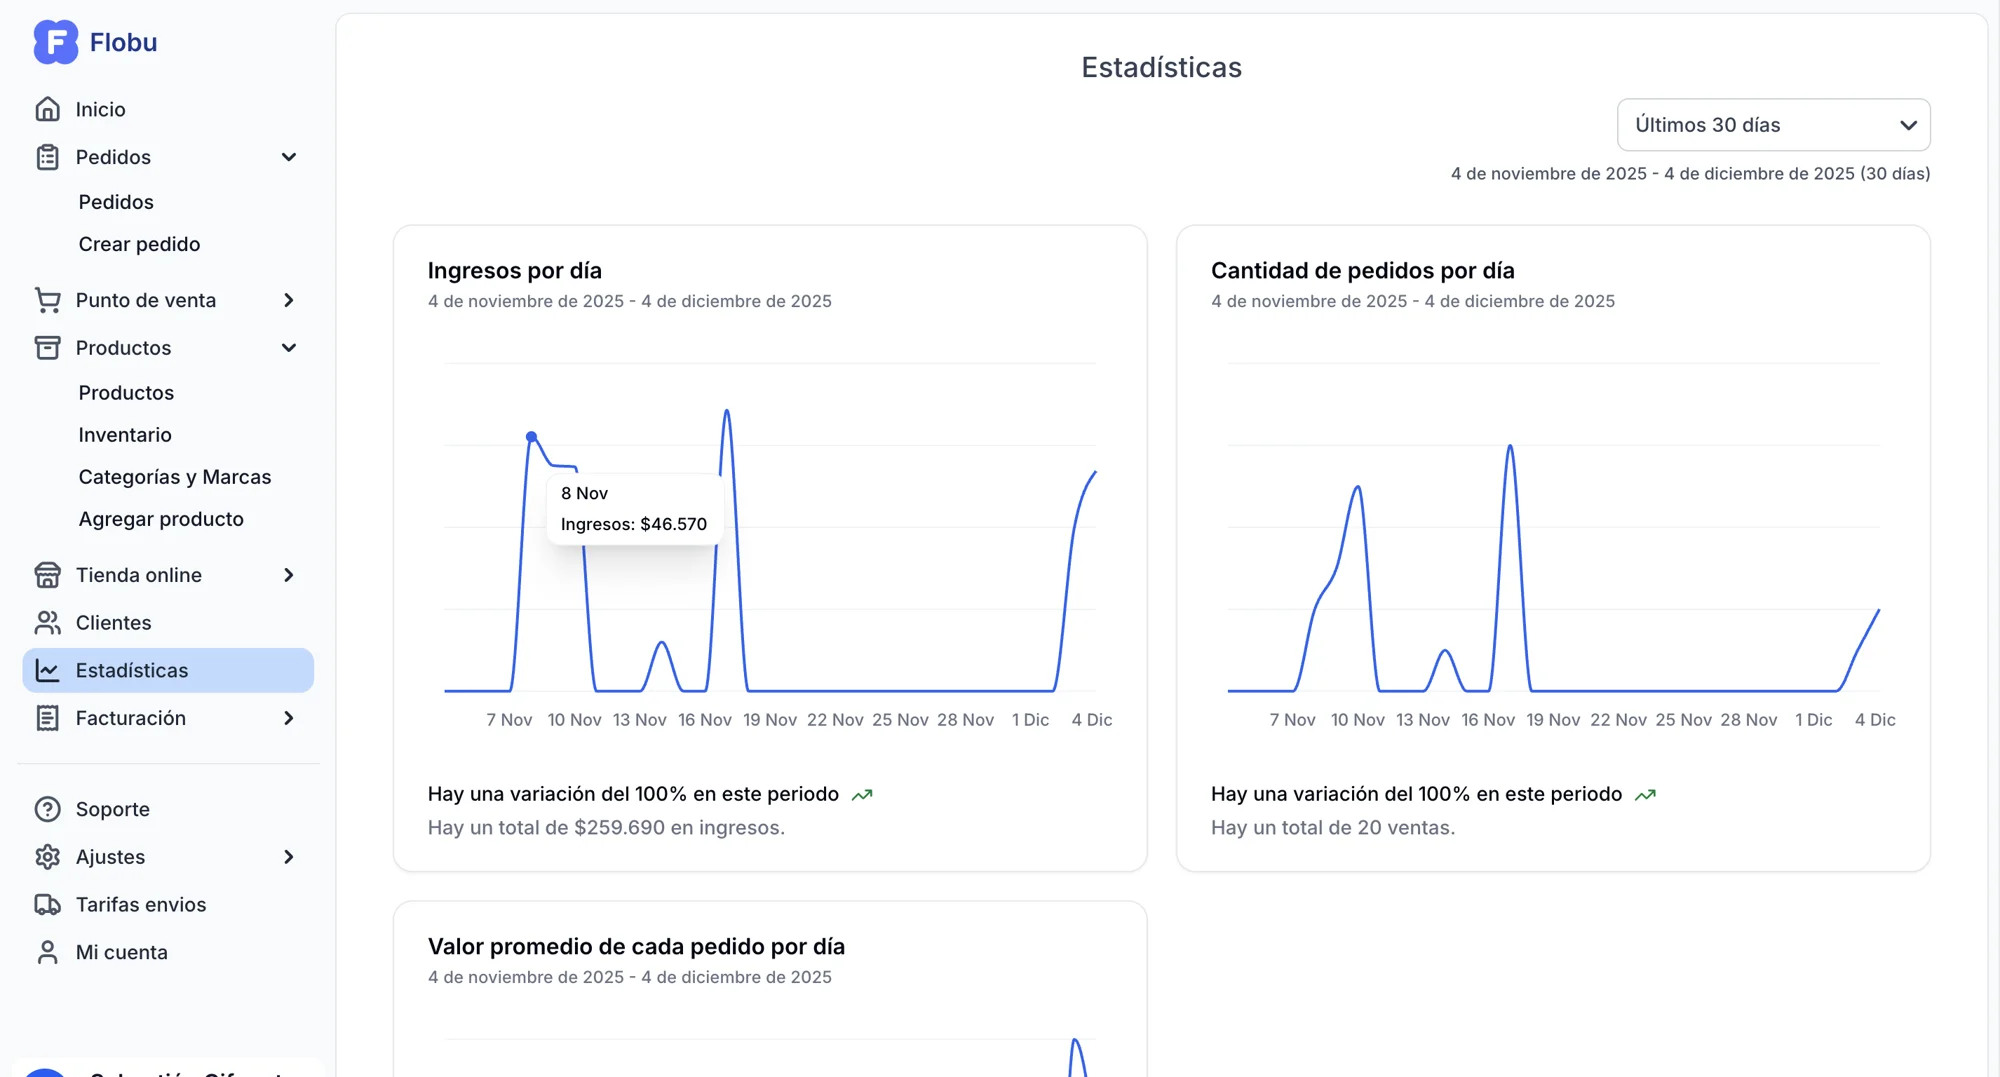This screenshot has width=2000, height=1077.
Task: Select the Ajustes gear icon
Action: [x=47, y=856]
